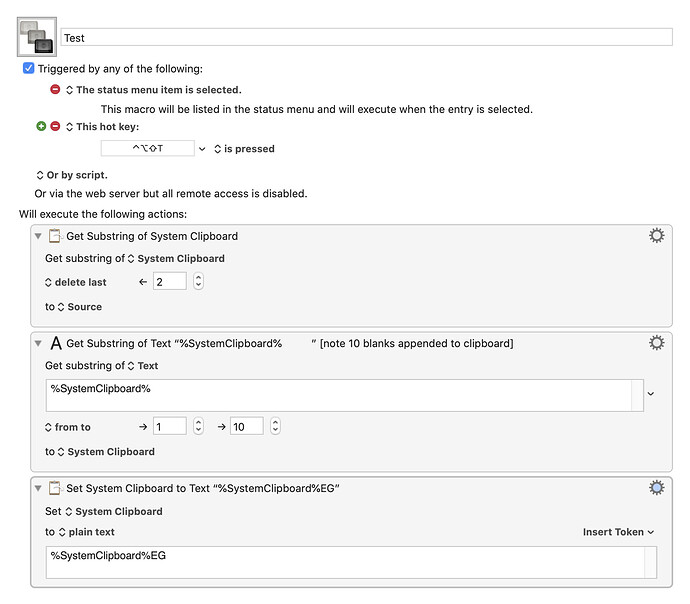Remove the status menu trigger with red minus
Image resolution: width=690 pixels, height=604 pixels.
pos(56,90)
